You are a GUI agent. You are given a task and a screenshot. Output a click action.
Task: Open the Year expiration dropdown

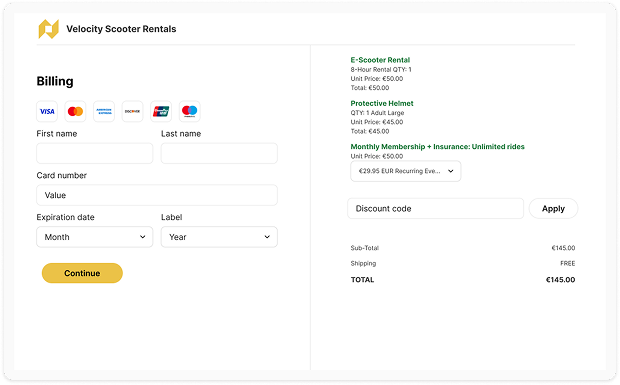[219, 237]
